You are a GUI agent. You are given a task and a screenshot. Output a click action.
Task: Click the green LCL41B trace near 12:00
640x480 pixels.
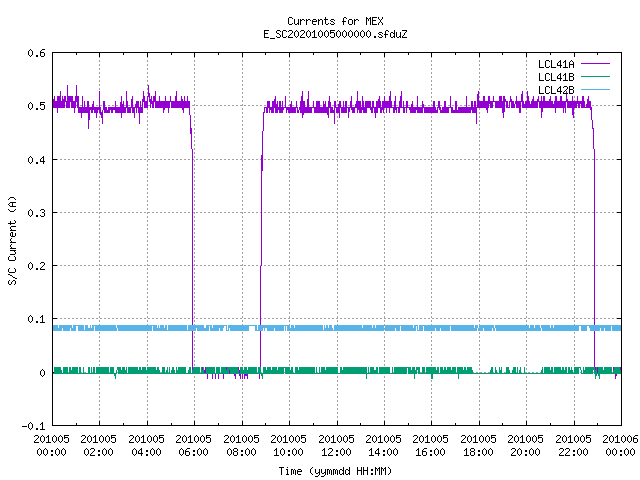[336, 370]
